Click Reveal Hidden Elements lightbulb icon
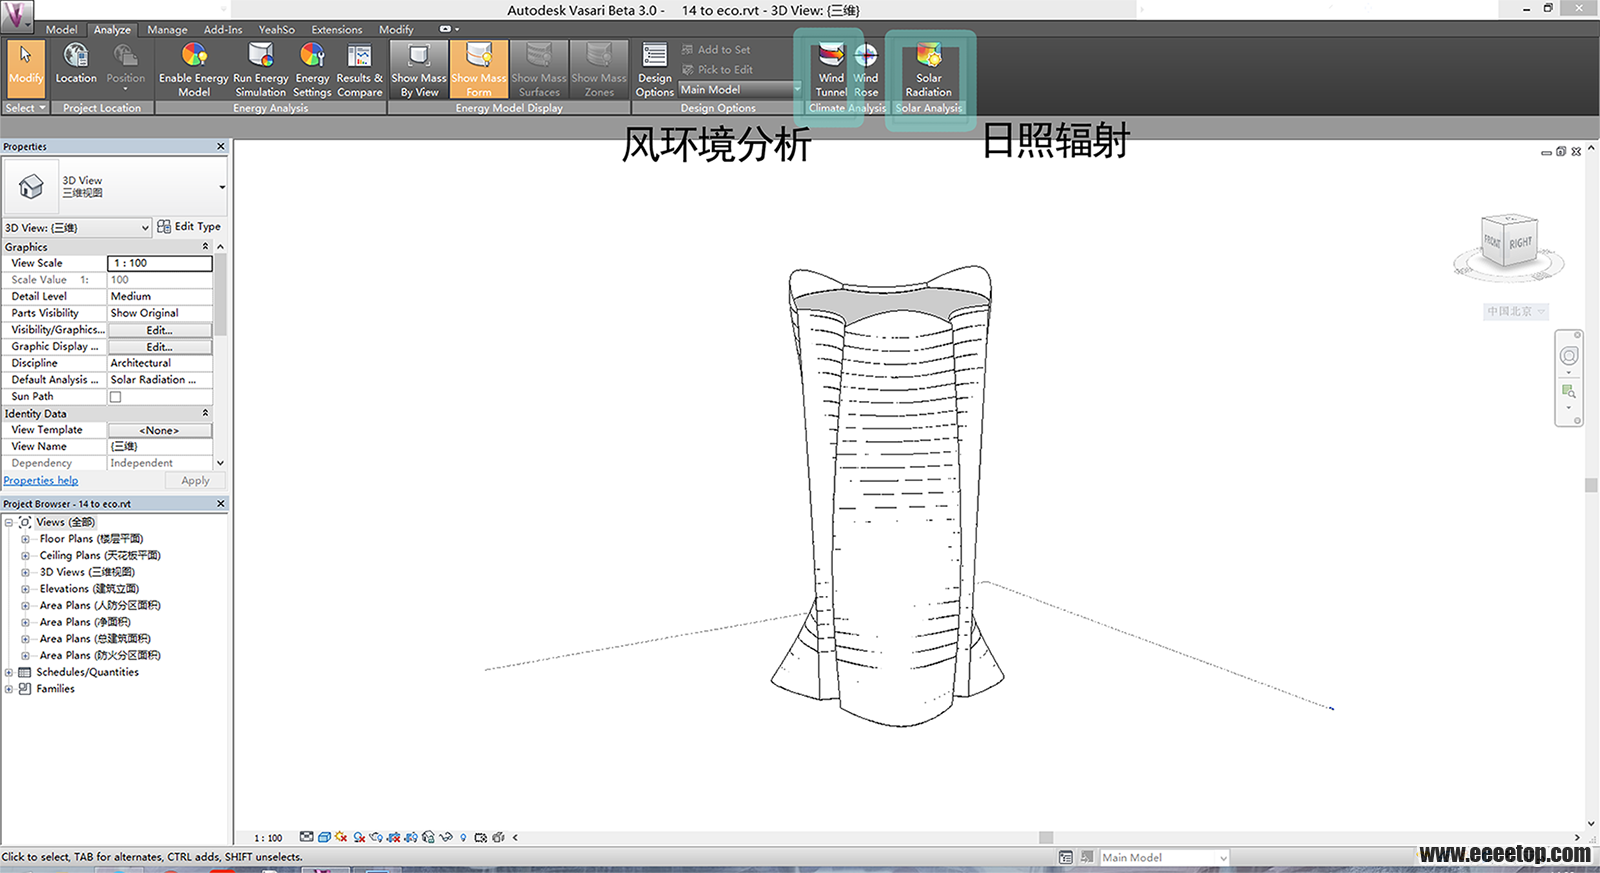 tap(463, 837)
